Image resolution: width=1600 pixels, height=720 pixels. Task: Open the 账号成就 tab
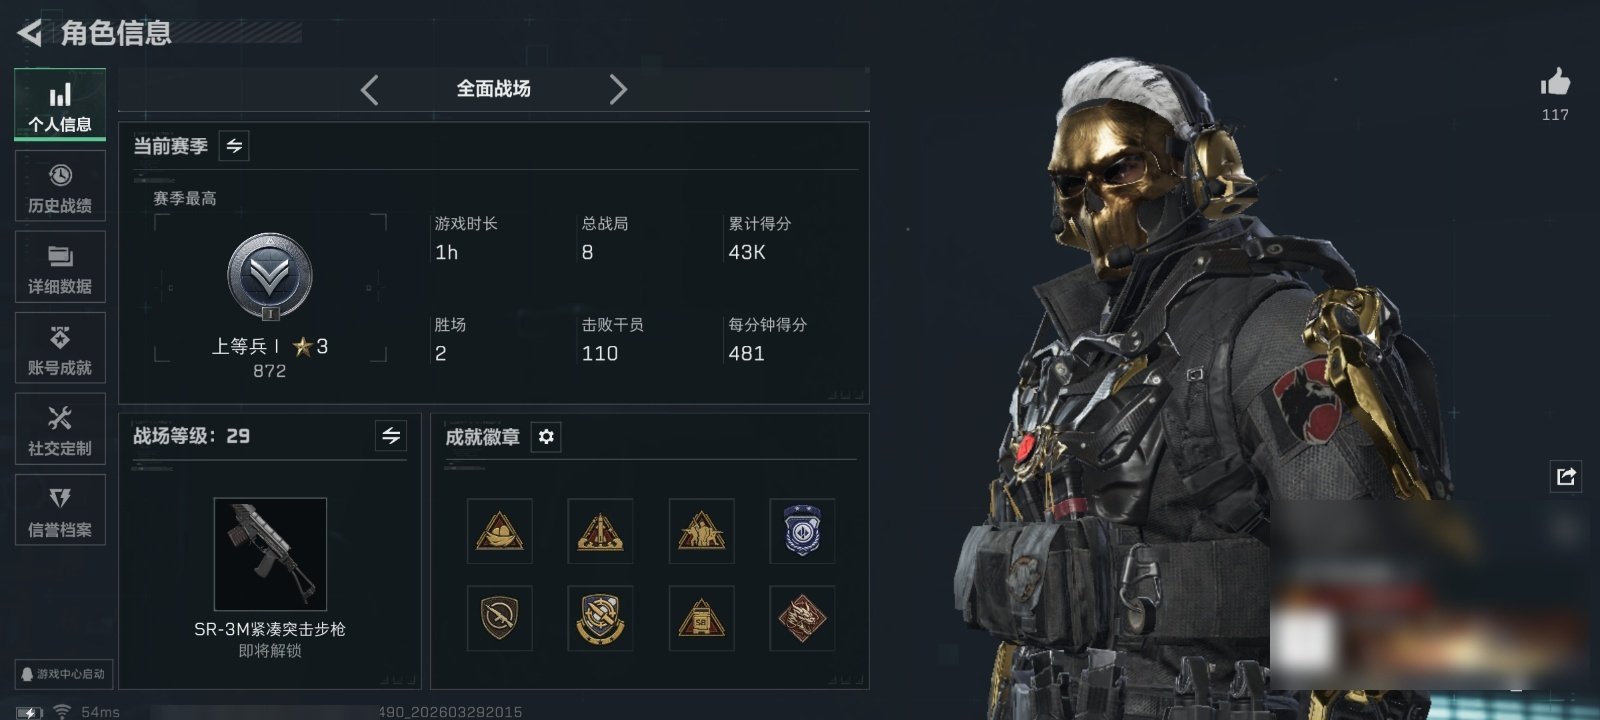tap(60, 348)
